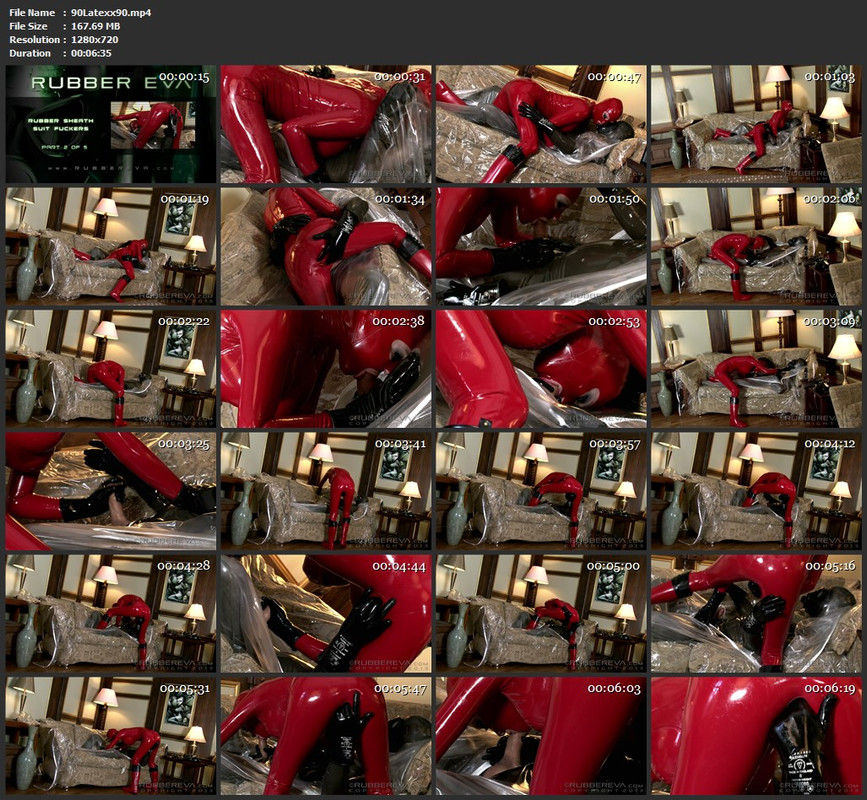Choose the thumbnail marked 00:06:03

(541, 736)
